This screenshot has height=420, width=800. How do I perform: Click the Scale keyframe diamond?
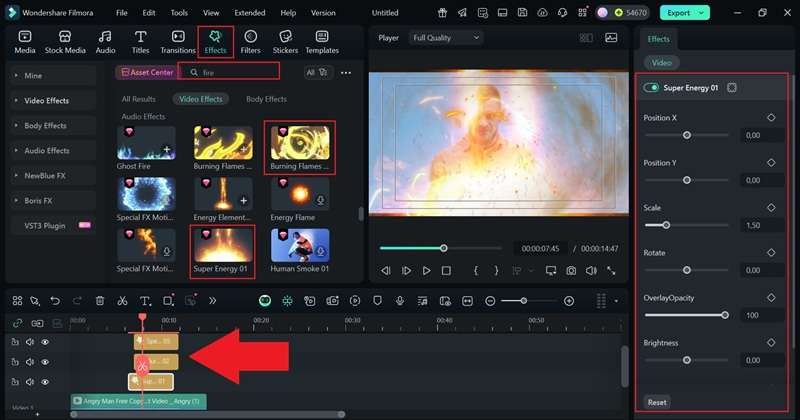[x=771, y=207]
